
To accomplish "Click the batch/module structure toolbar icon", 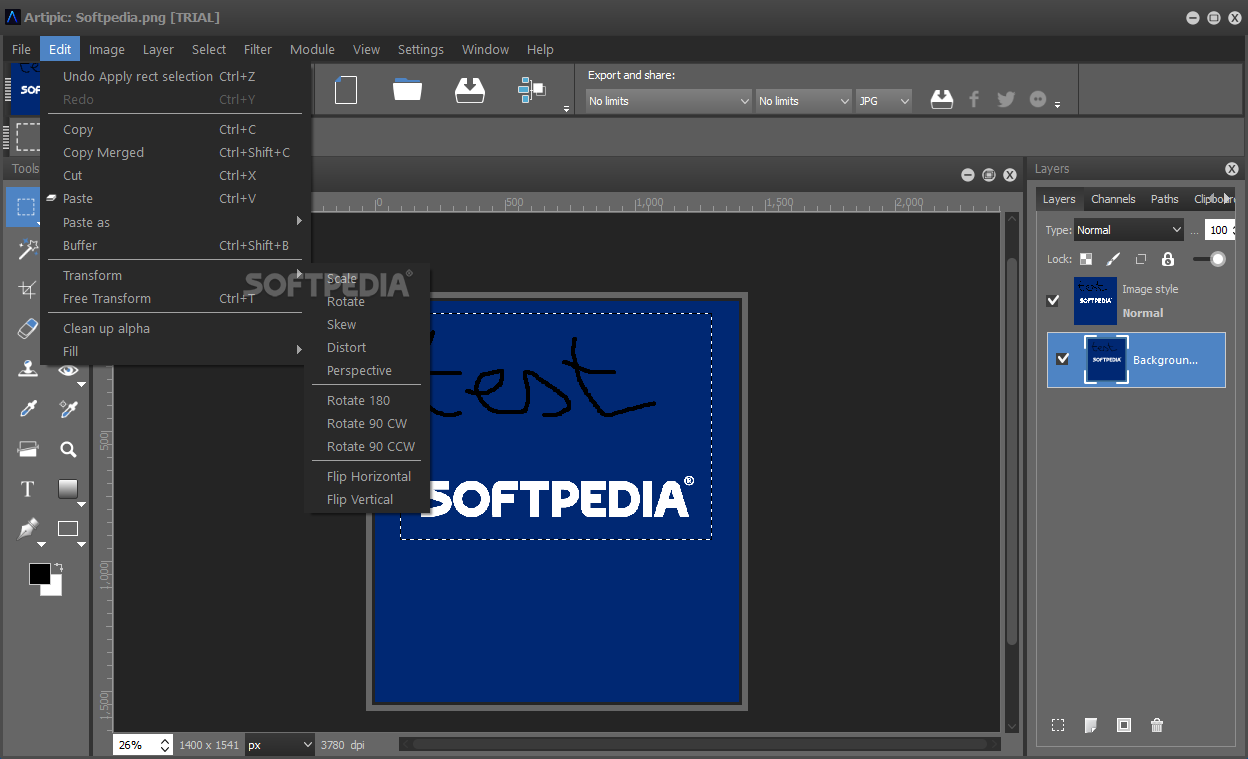I will pyautogui.click(x=531, y=90).
